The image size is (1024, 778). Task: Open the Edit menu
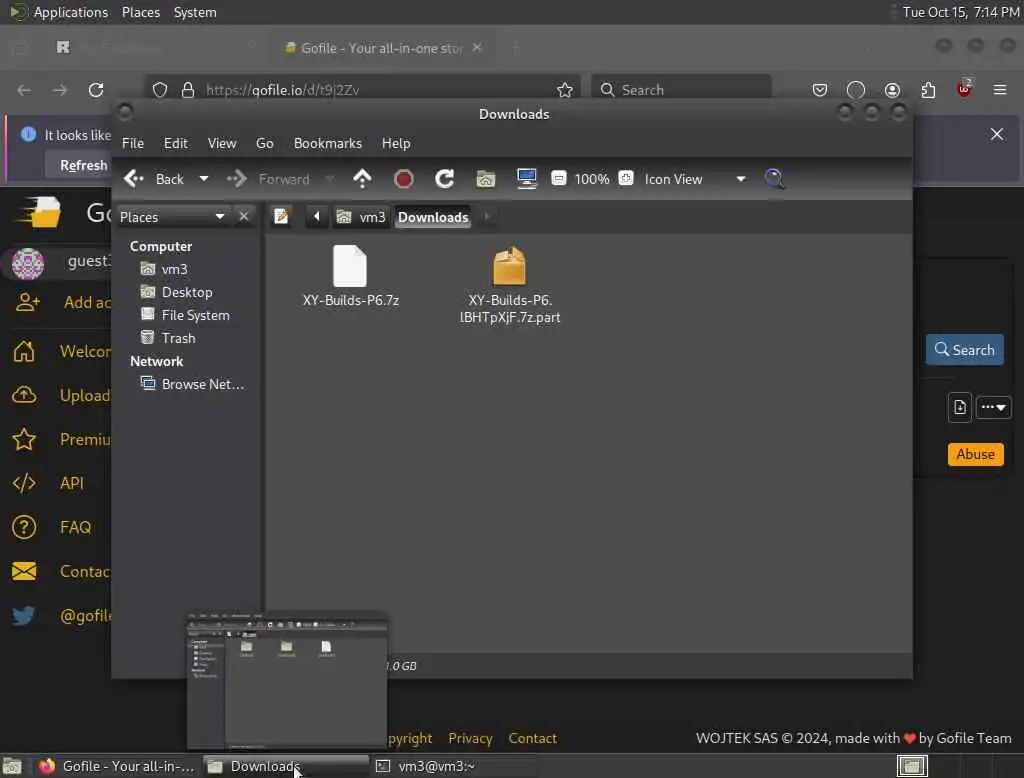176,143
